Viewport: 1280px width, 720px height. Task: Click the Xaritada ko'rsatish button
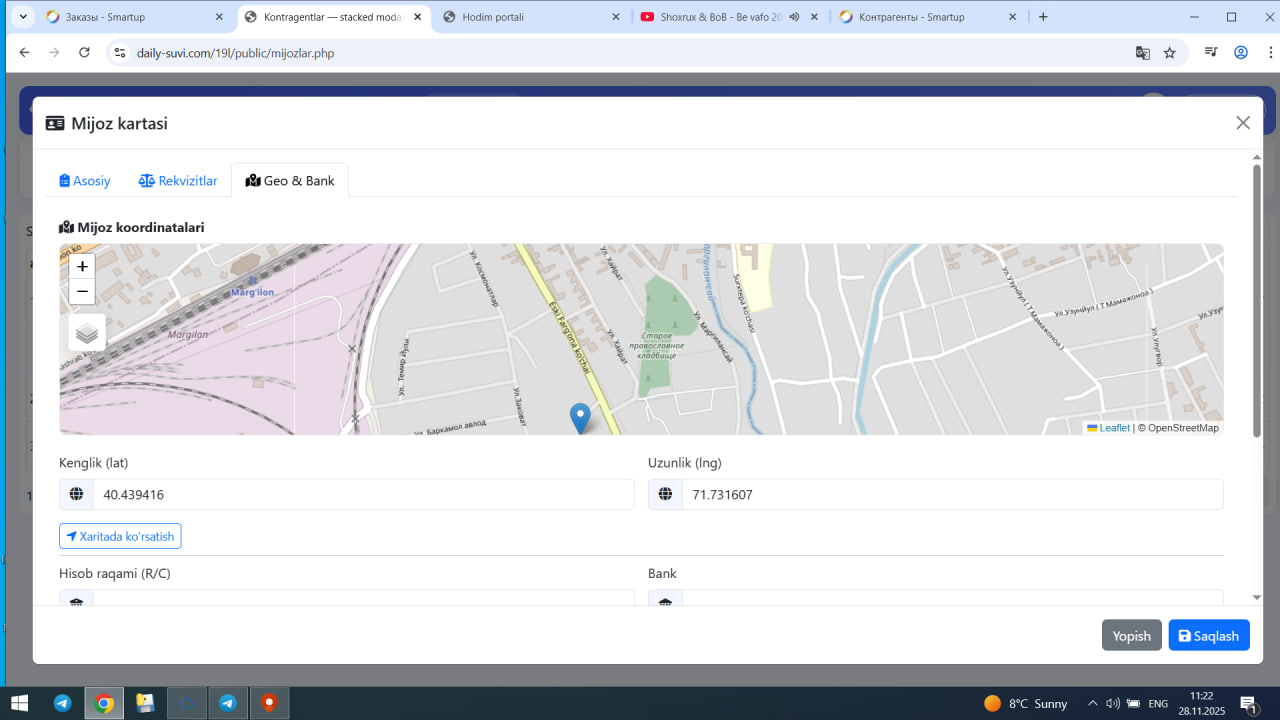click(120, 537)
